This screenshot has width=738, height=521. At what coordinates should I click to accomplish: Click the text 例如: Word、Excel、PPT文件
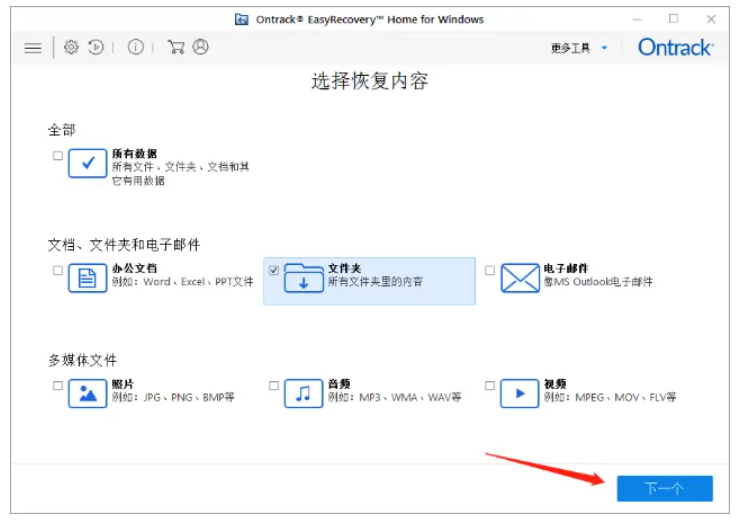tap(183, 282)
